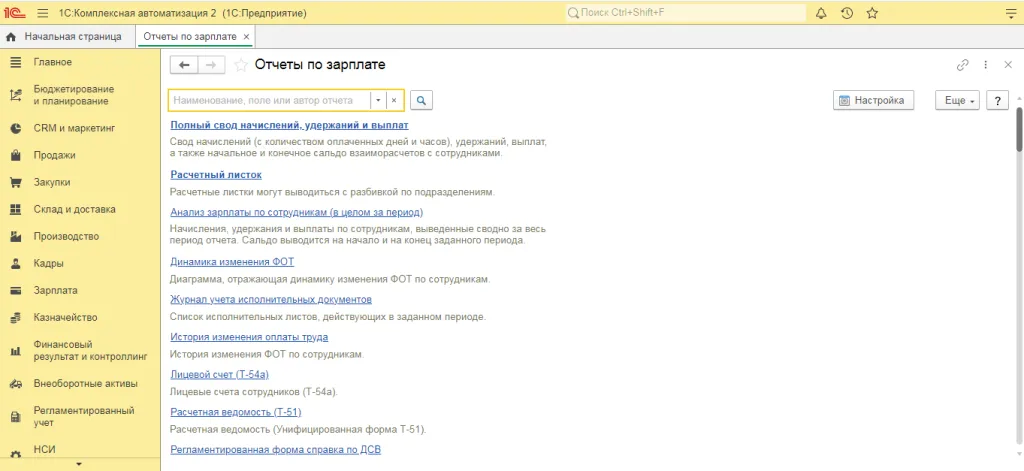Go forward with the right arrow button
Screen dimensions: 1024x471
coord(211,65)
